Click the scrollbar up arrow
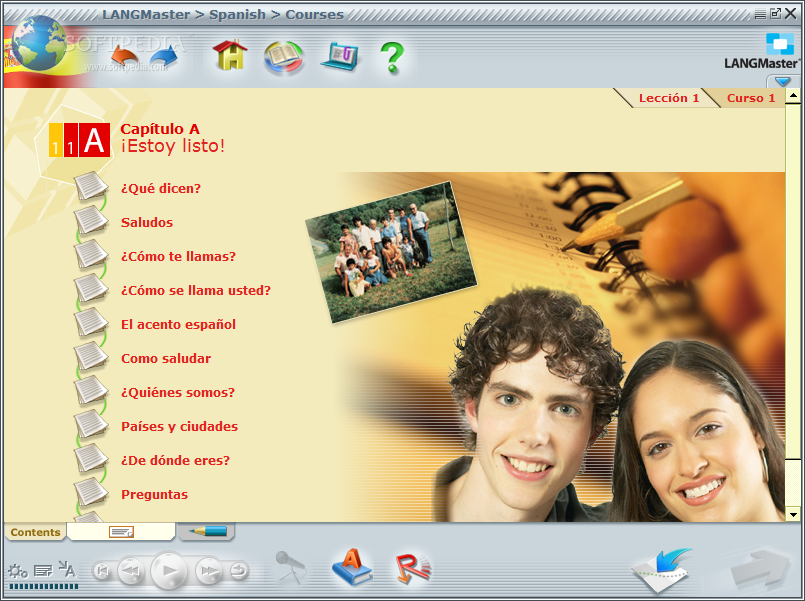Image resolution: width=805 pixels, height=601 pixels. (x=793, y=95)
